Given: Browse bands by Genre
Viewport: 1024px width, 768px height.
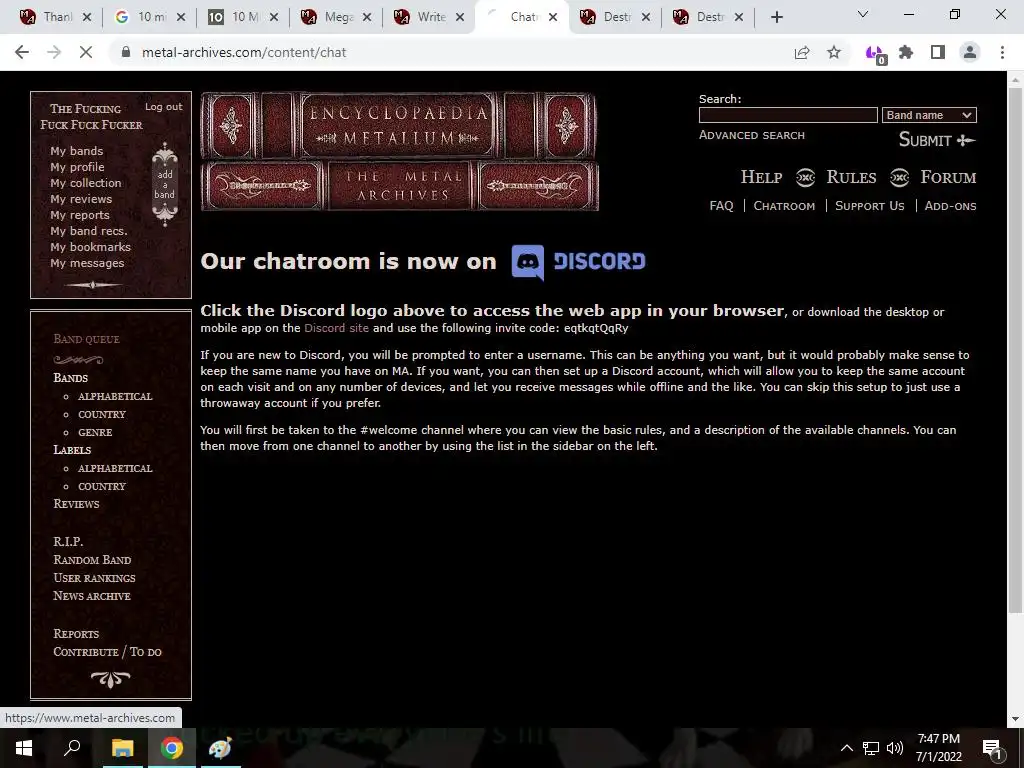Looking at the screenshot, I should pos(95,432).
